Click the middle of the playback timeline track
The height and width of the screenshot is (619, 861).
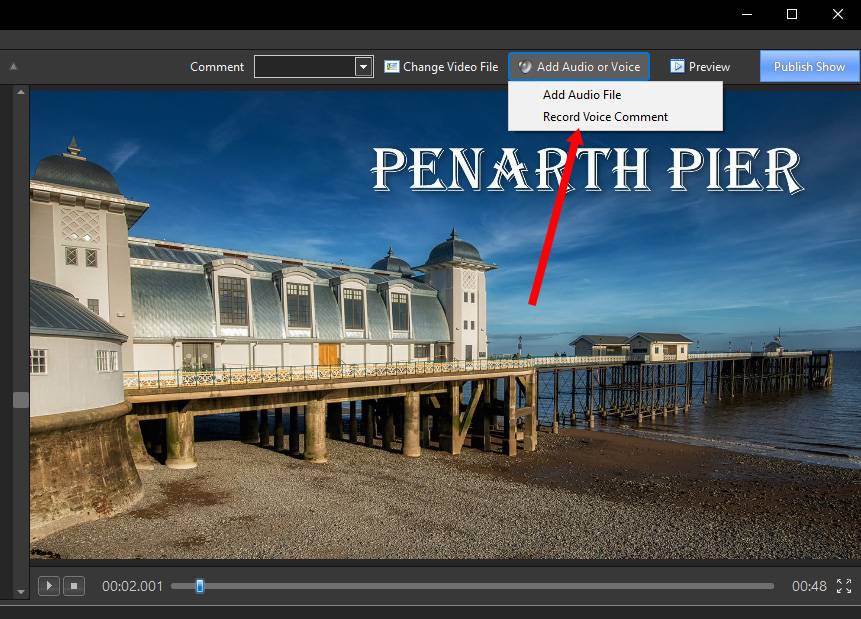point(472,586)
